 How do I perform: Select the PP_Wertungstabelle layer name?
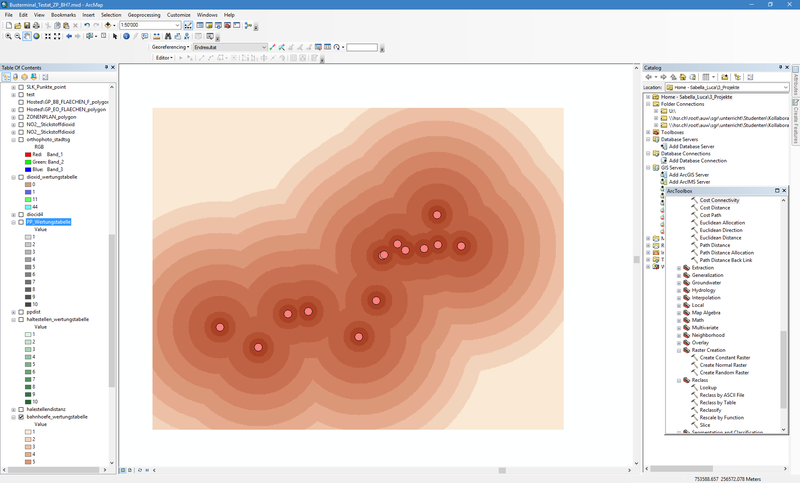(48, 222)
